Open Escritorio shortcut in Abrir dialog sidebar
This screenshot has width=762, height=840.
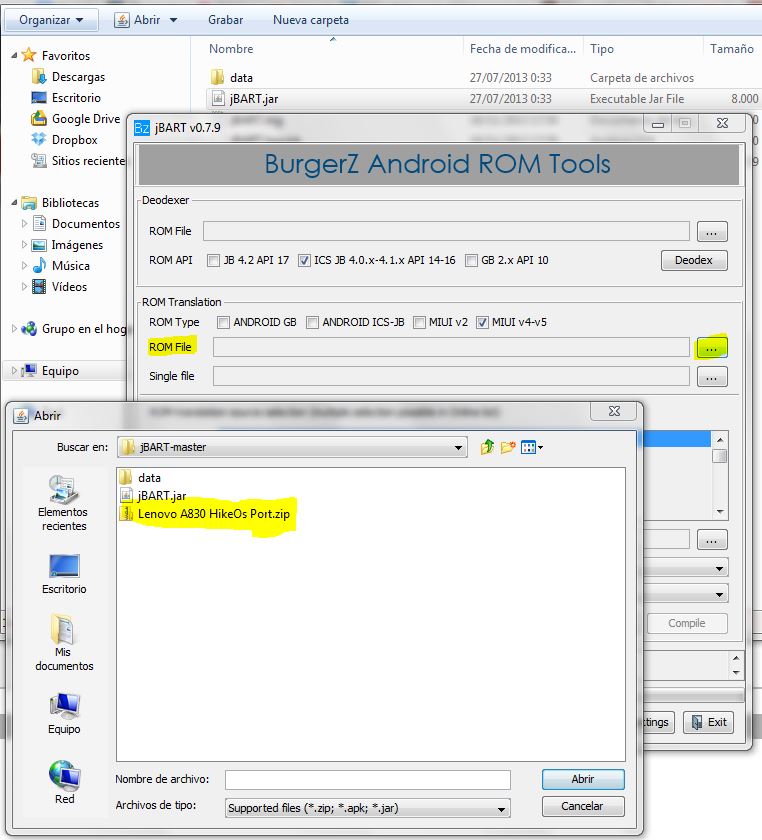pyautogui.click(x=64, y=574)
